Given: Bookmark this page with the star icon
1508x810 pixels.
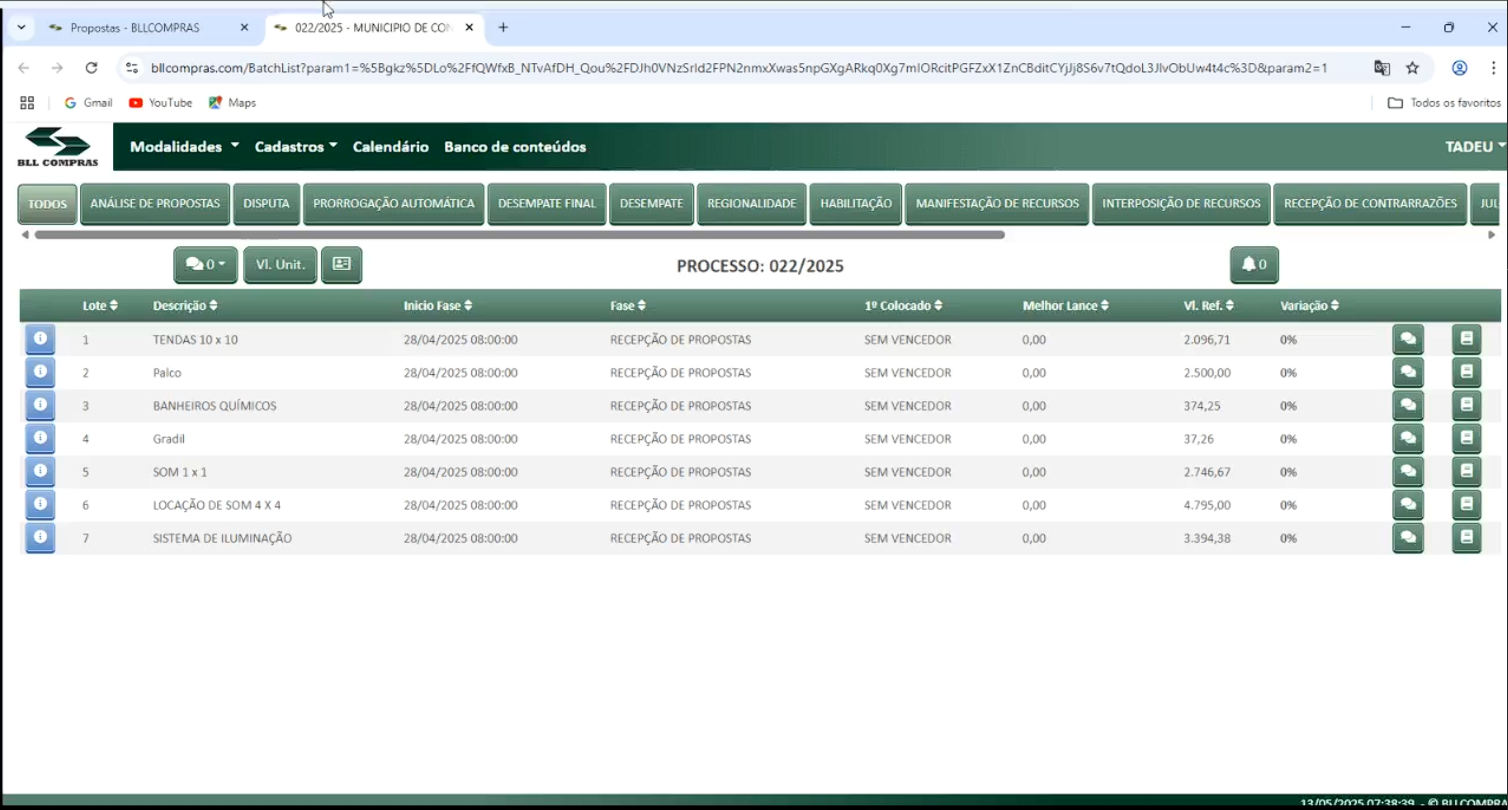Looking at the screenshot, I should [x=1412, y=68].
